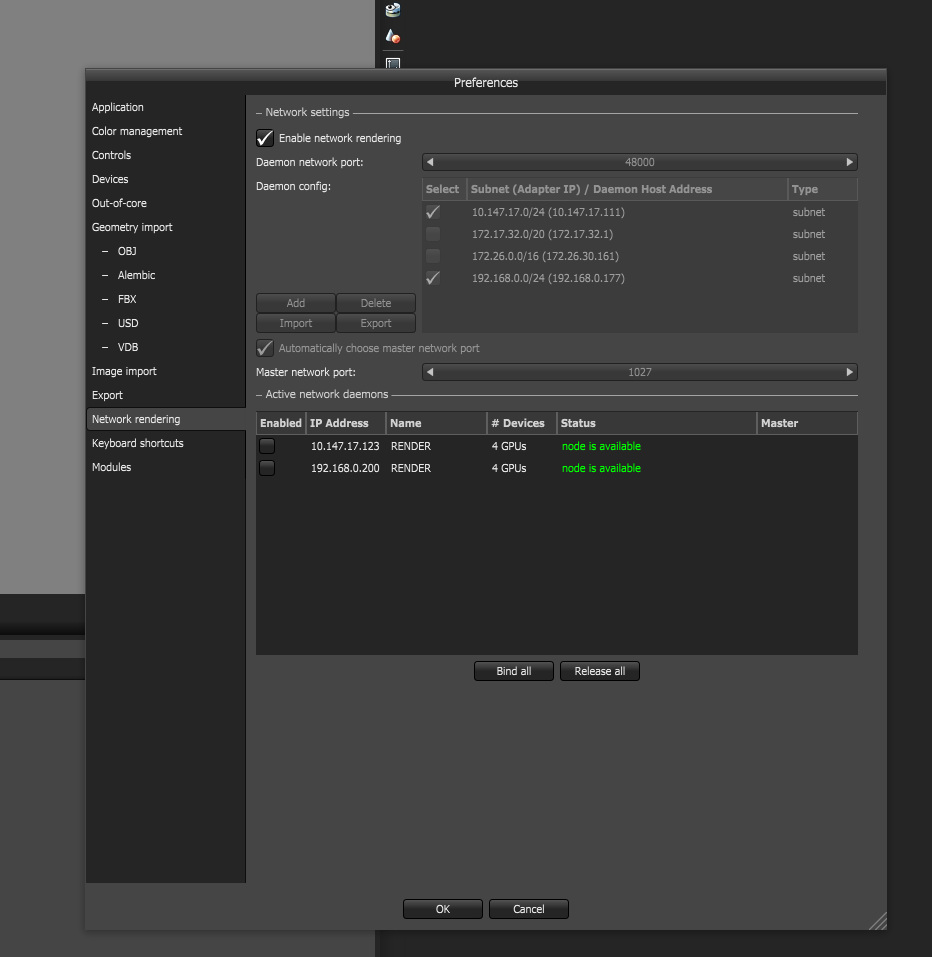This screenshot has height=957, width=932.
Task: Click the '4 GPUs' cell for 192.168.0.200
Action: click(x=509, y=468)
